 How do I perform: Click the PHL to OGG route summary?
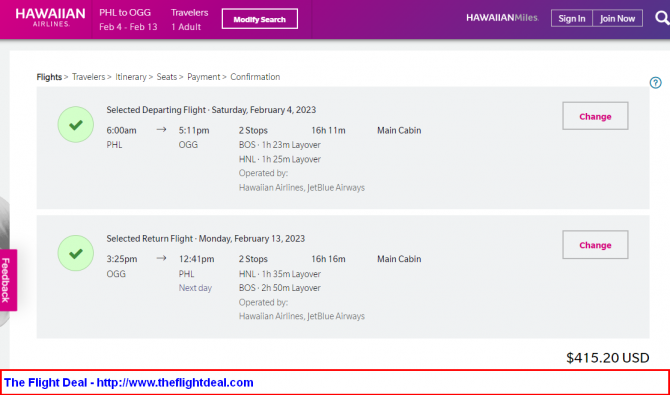coord(125,12)
